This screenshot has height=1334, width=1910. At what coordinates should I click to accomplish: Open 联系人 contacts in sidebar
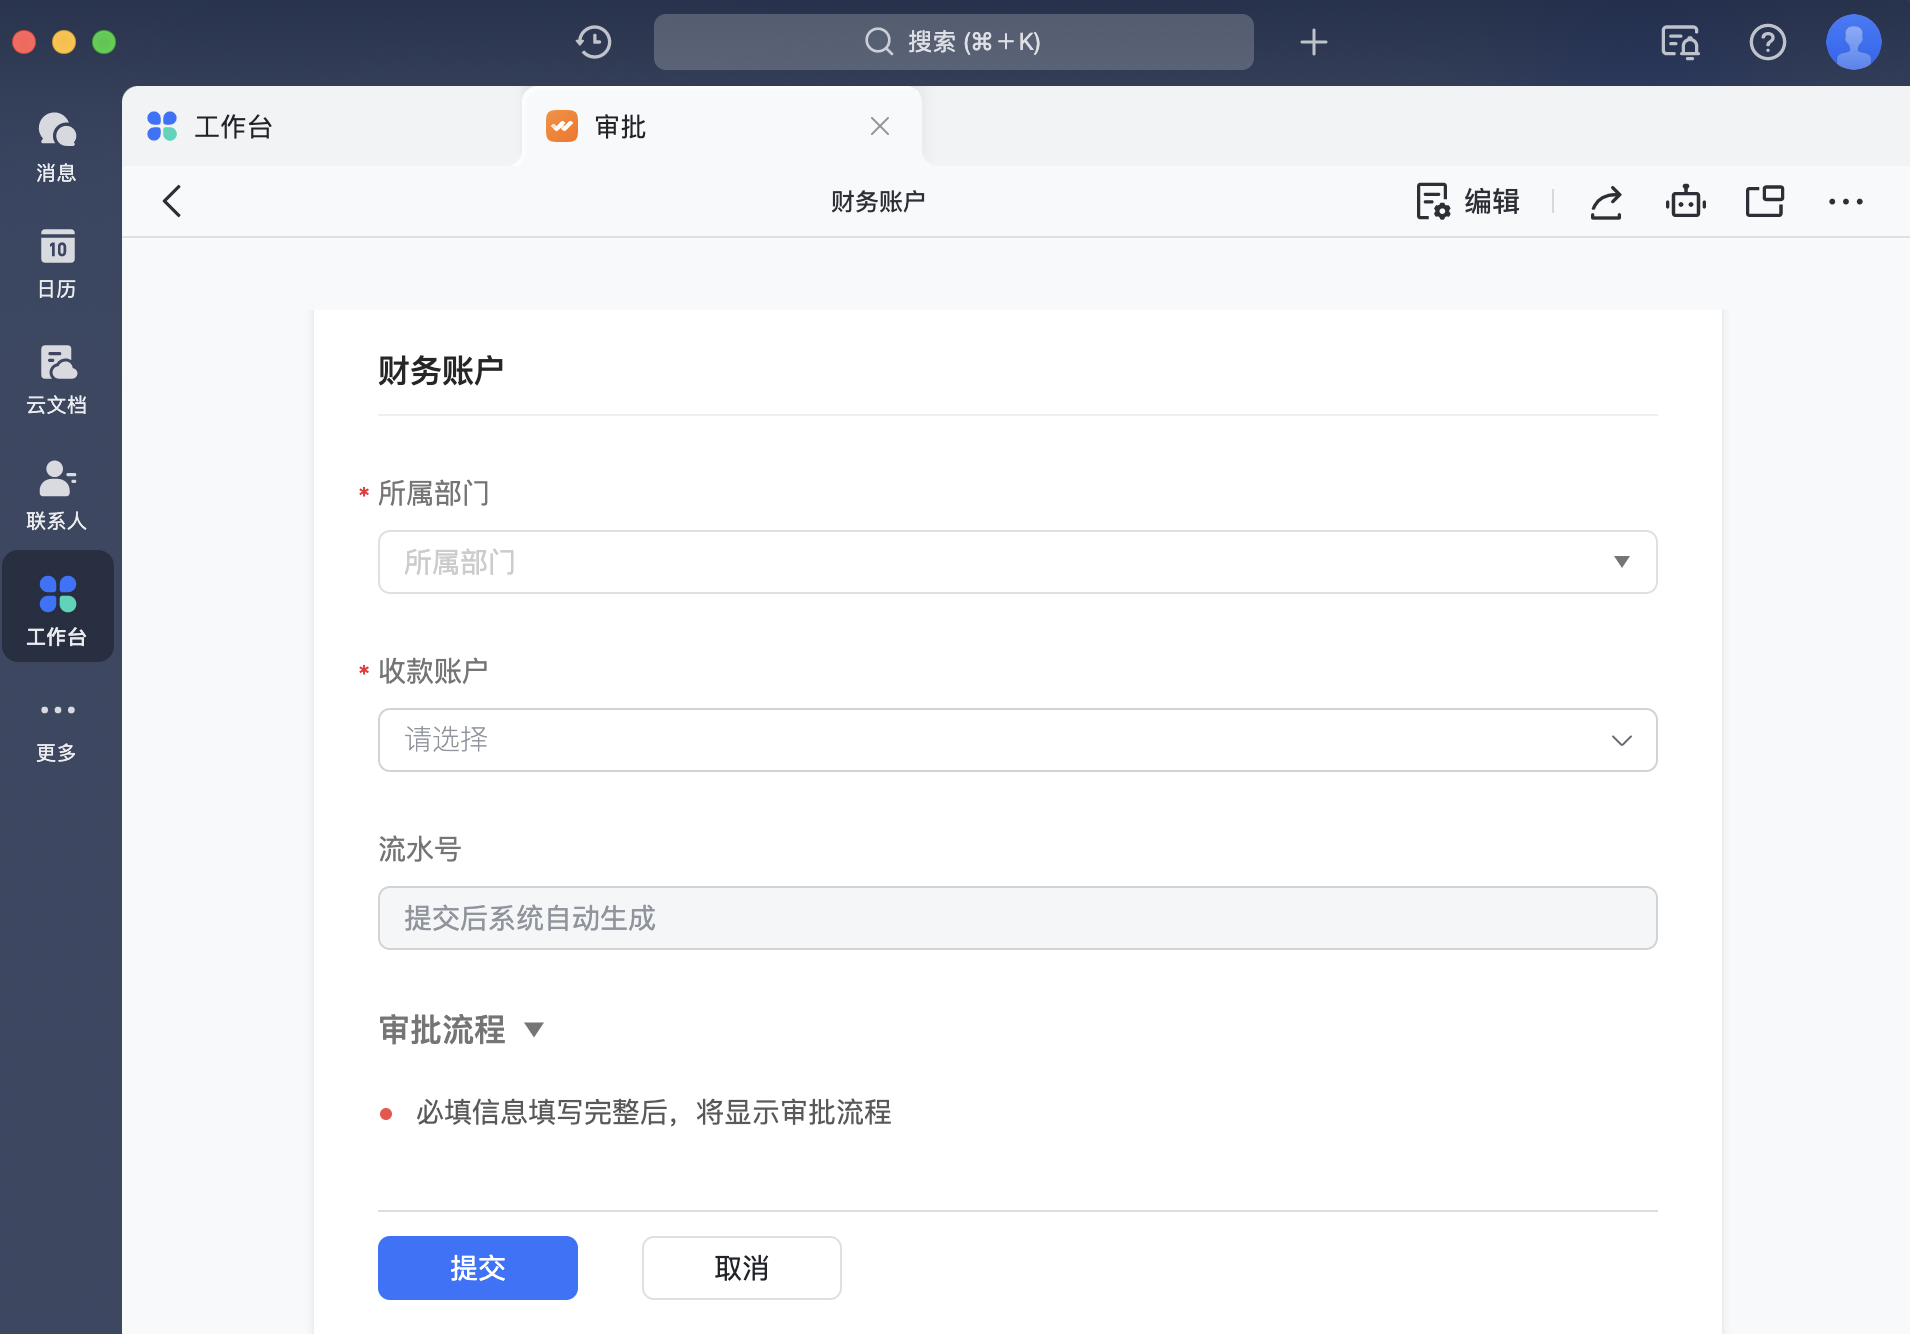point(57,495)
